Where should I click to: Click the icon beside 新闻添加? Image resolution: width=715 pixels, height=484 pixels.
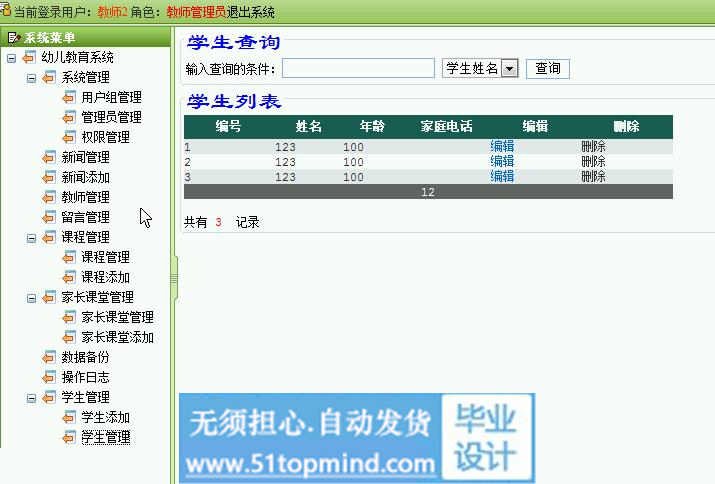click(x=49, y=177)
